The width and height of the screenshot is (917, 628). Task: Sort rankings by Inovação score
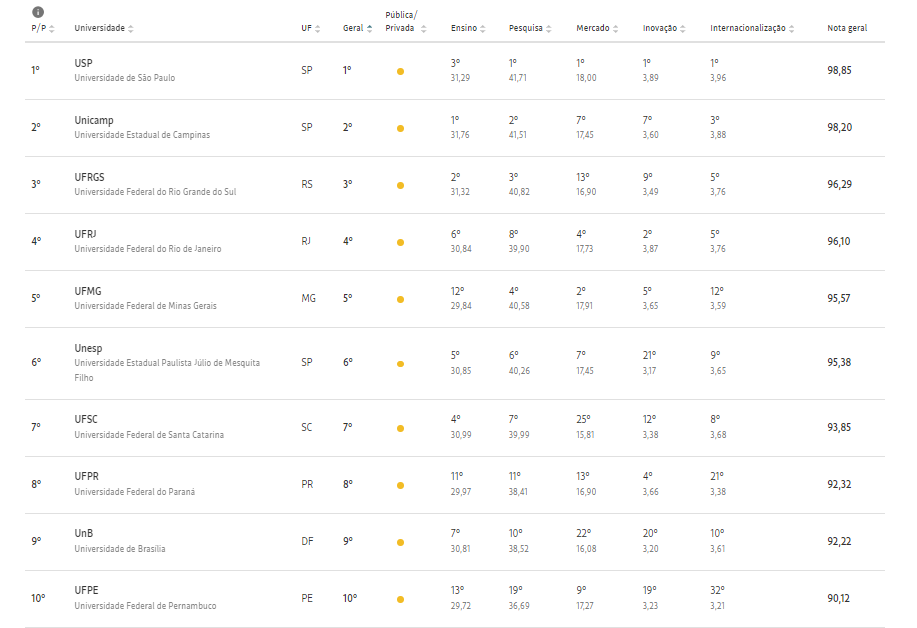[x=682, y=29]
